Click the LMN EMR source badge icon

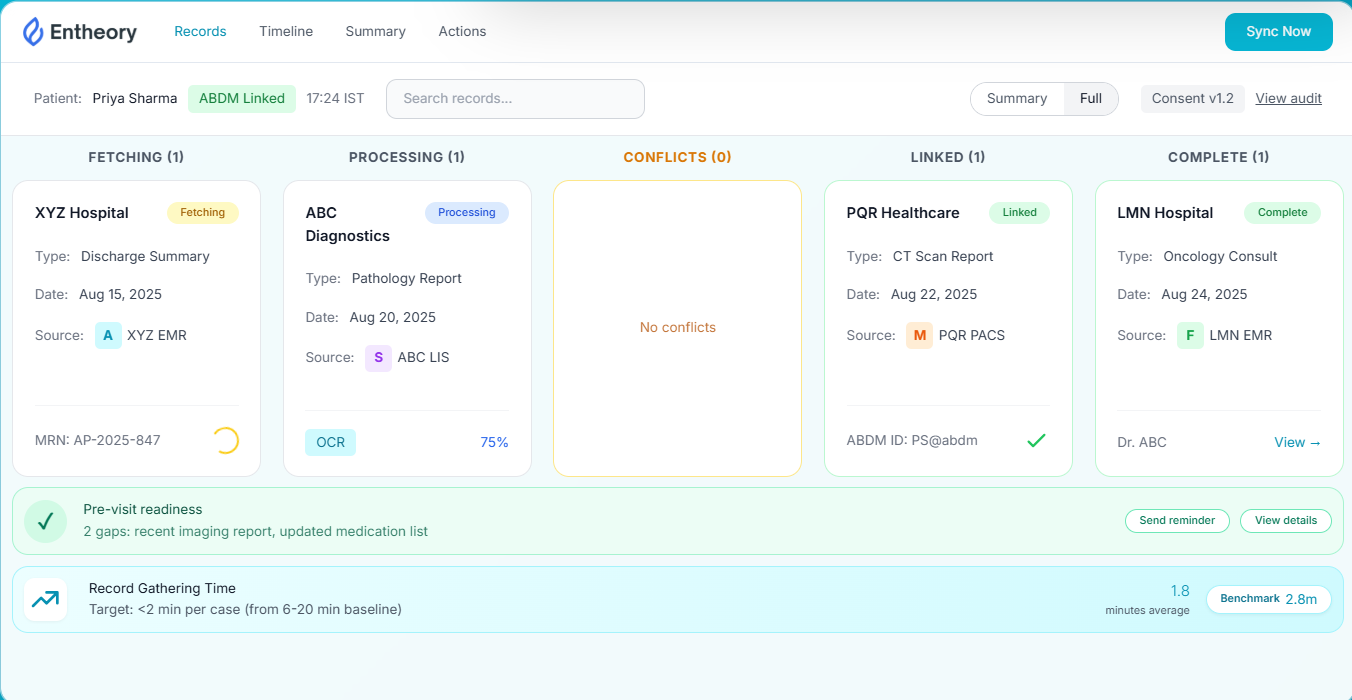pos(1190,335)
